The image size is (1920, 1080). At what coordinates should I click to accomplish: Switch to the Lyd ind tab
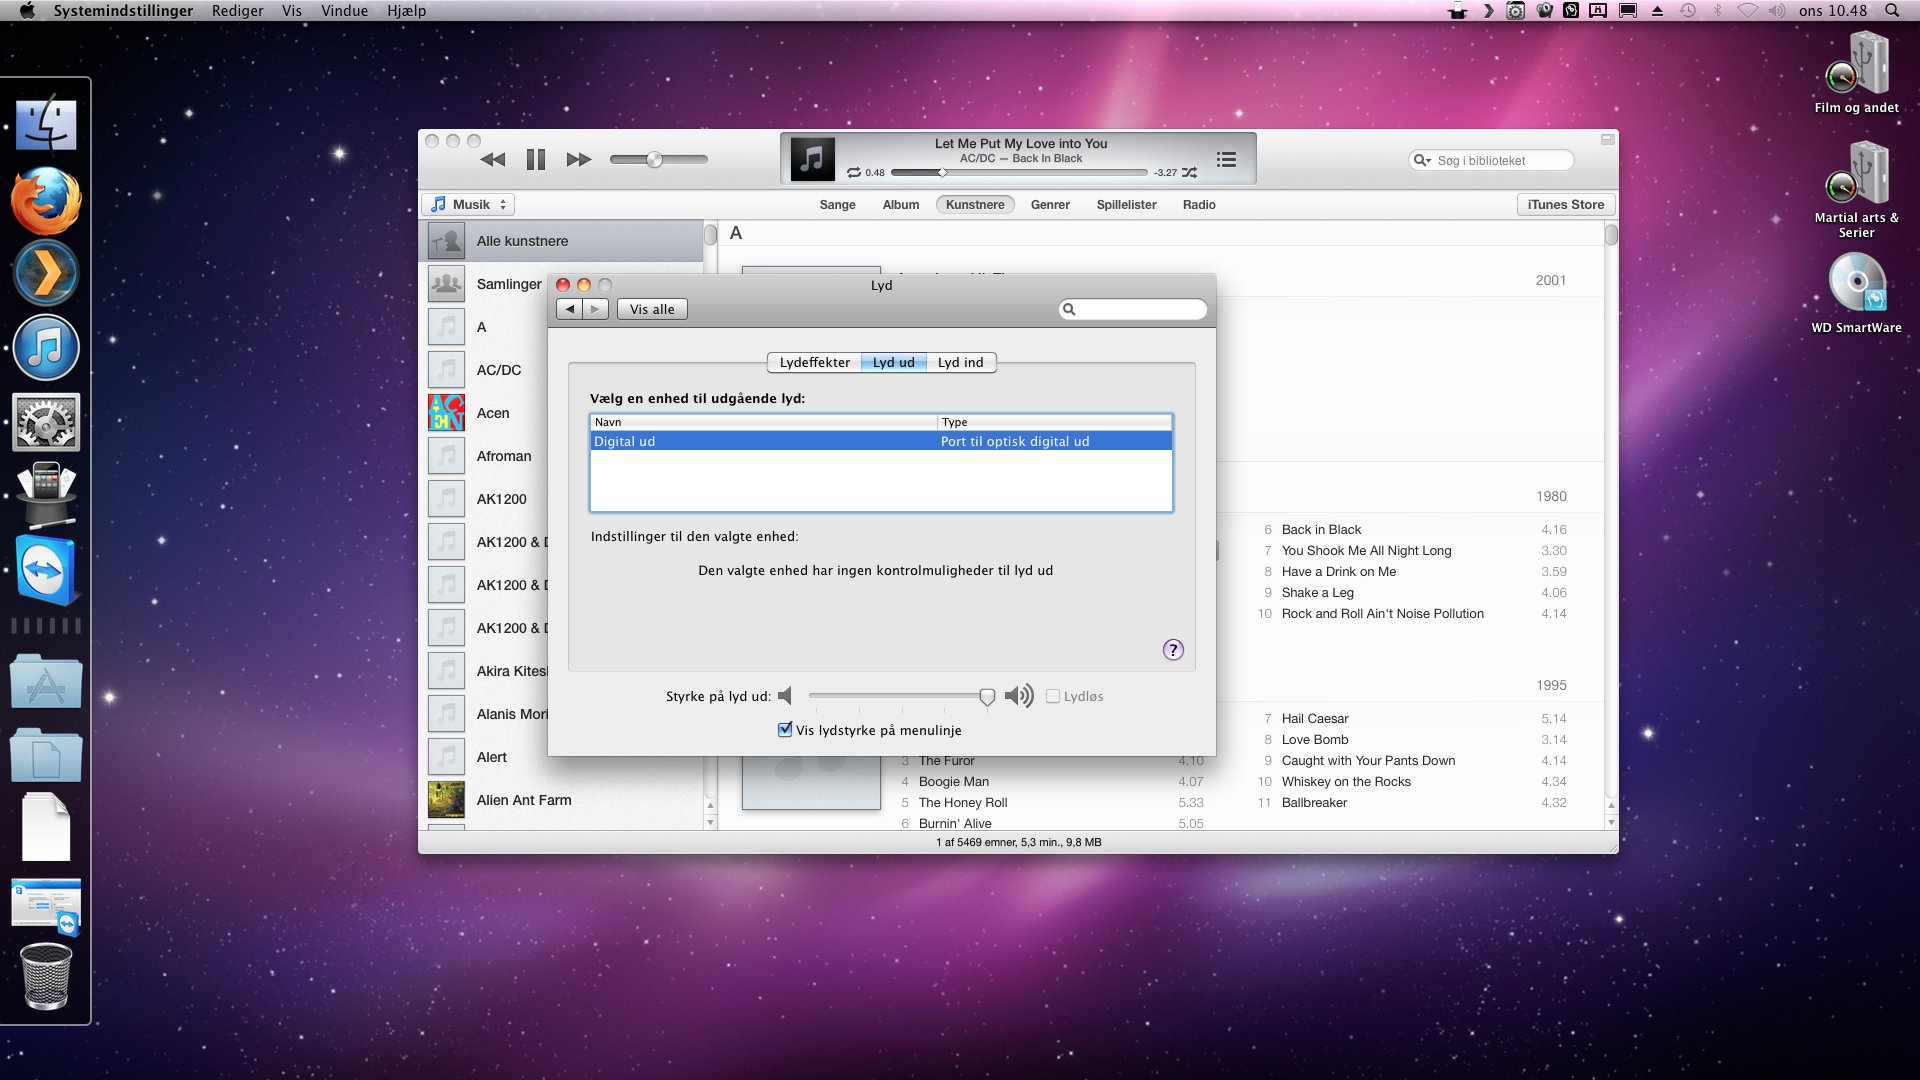(960, 362)
